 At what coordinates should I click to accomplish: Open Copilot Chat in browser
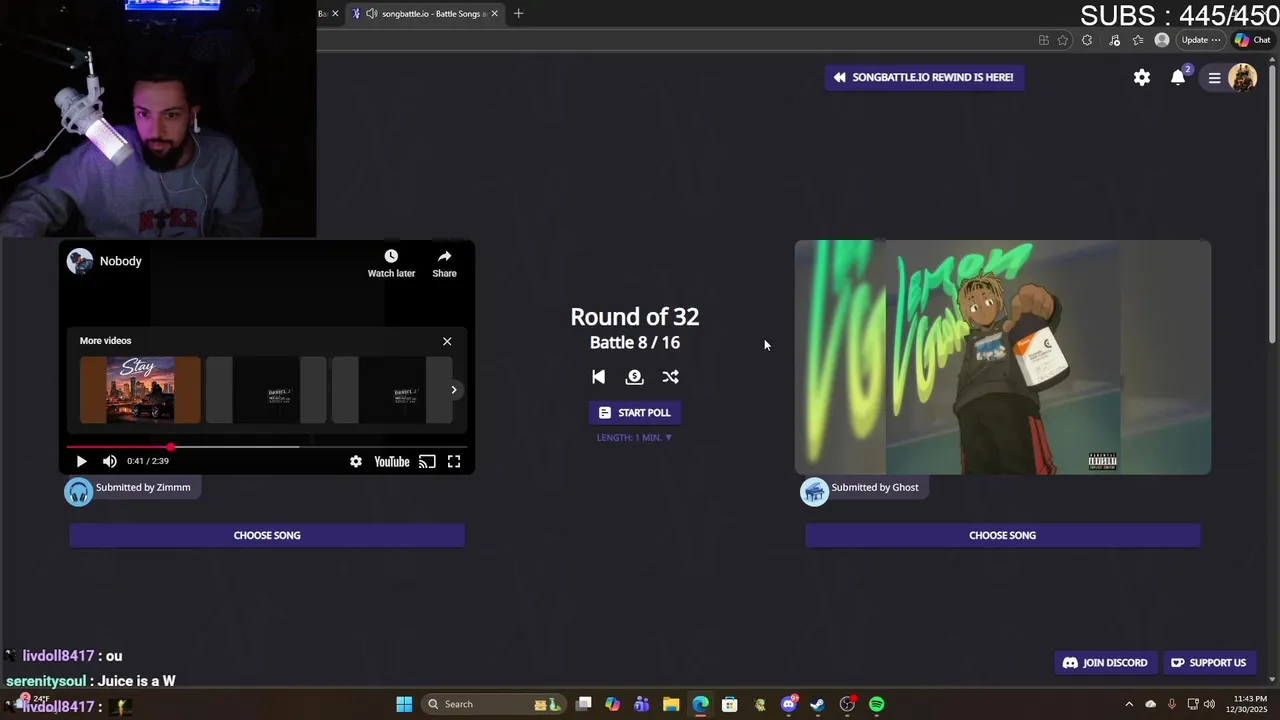[x=1252, y=40]
